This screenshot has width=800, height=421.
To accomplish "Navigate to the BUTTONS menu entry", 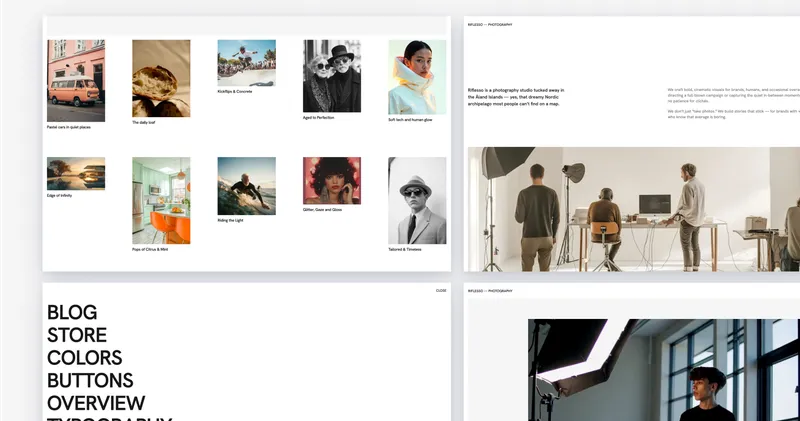I will pyautogui.click(x=90, y=381).
